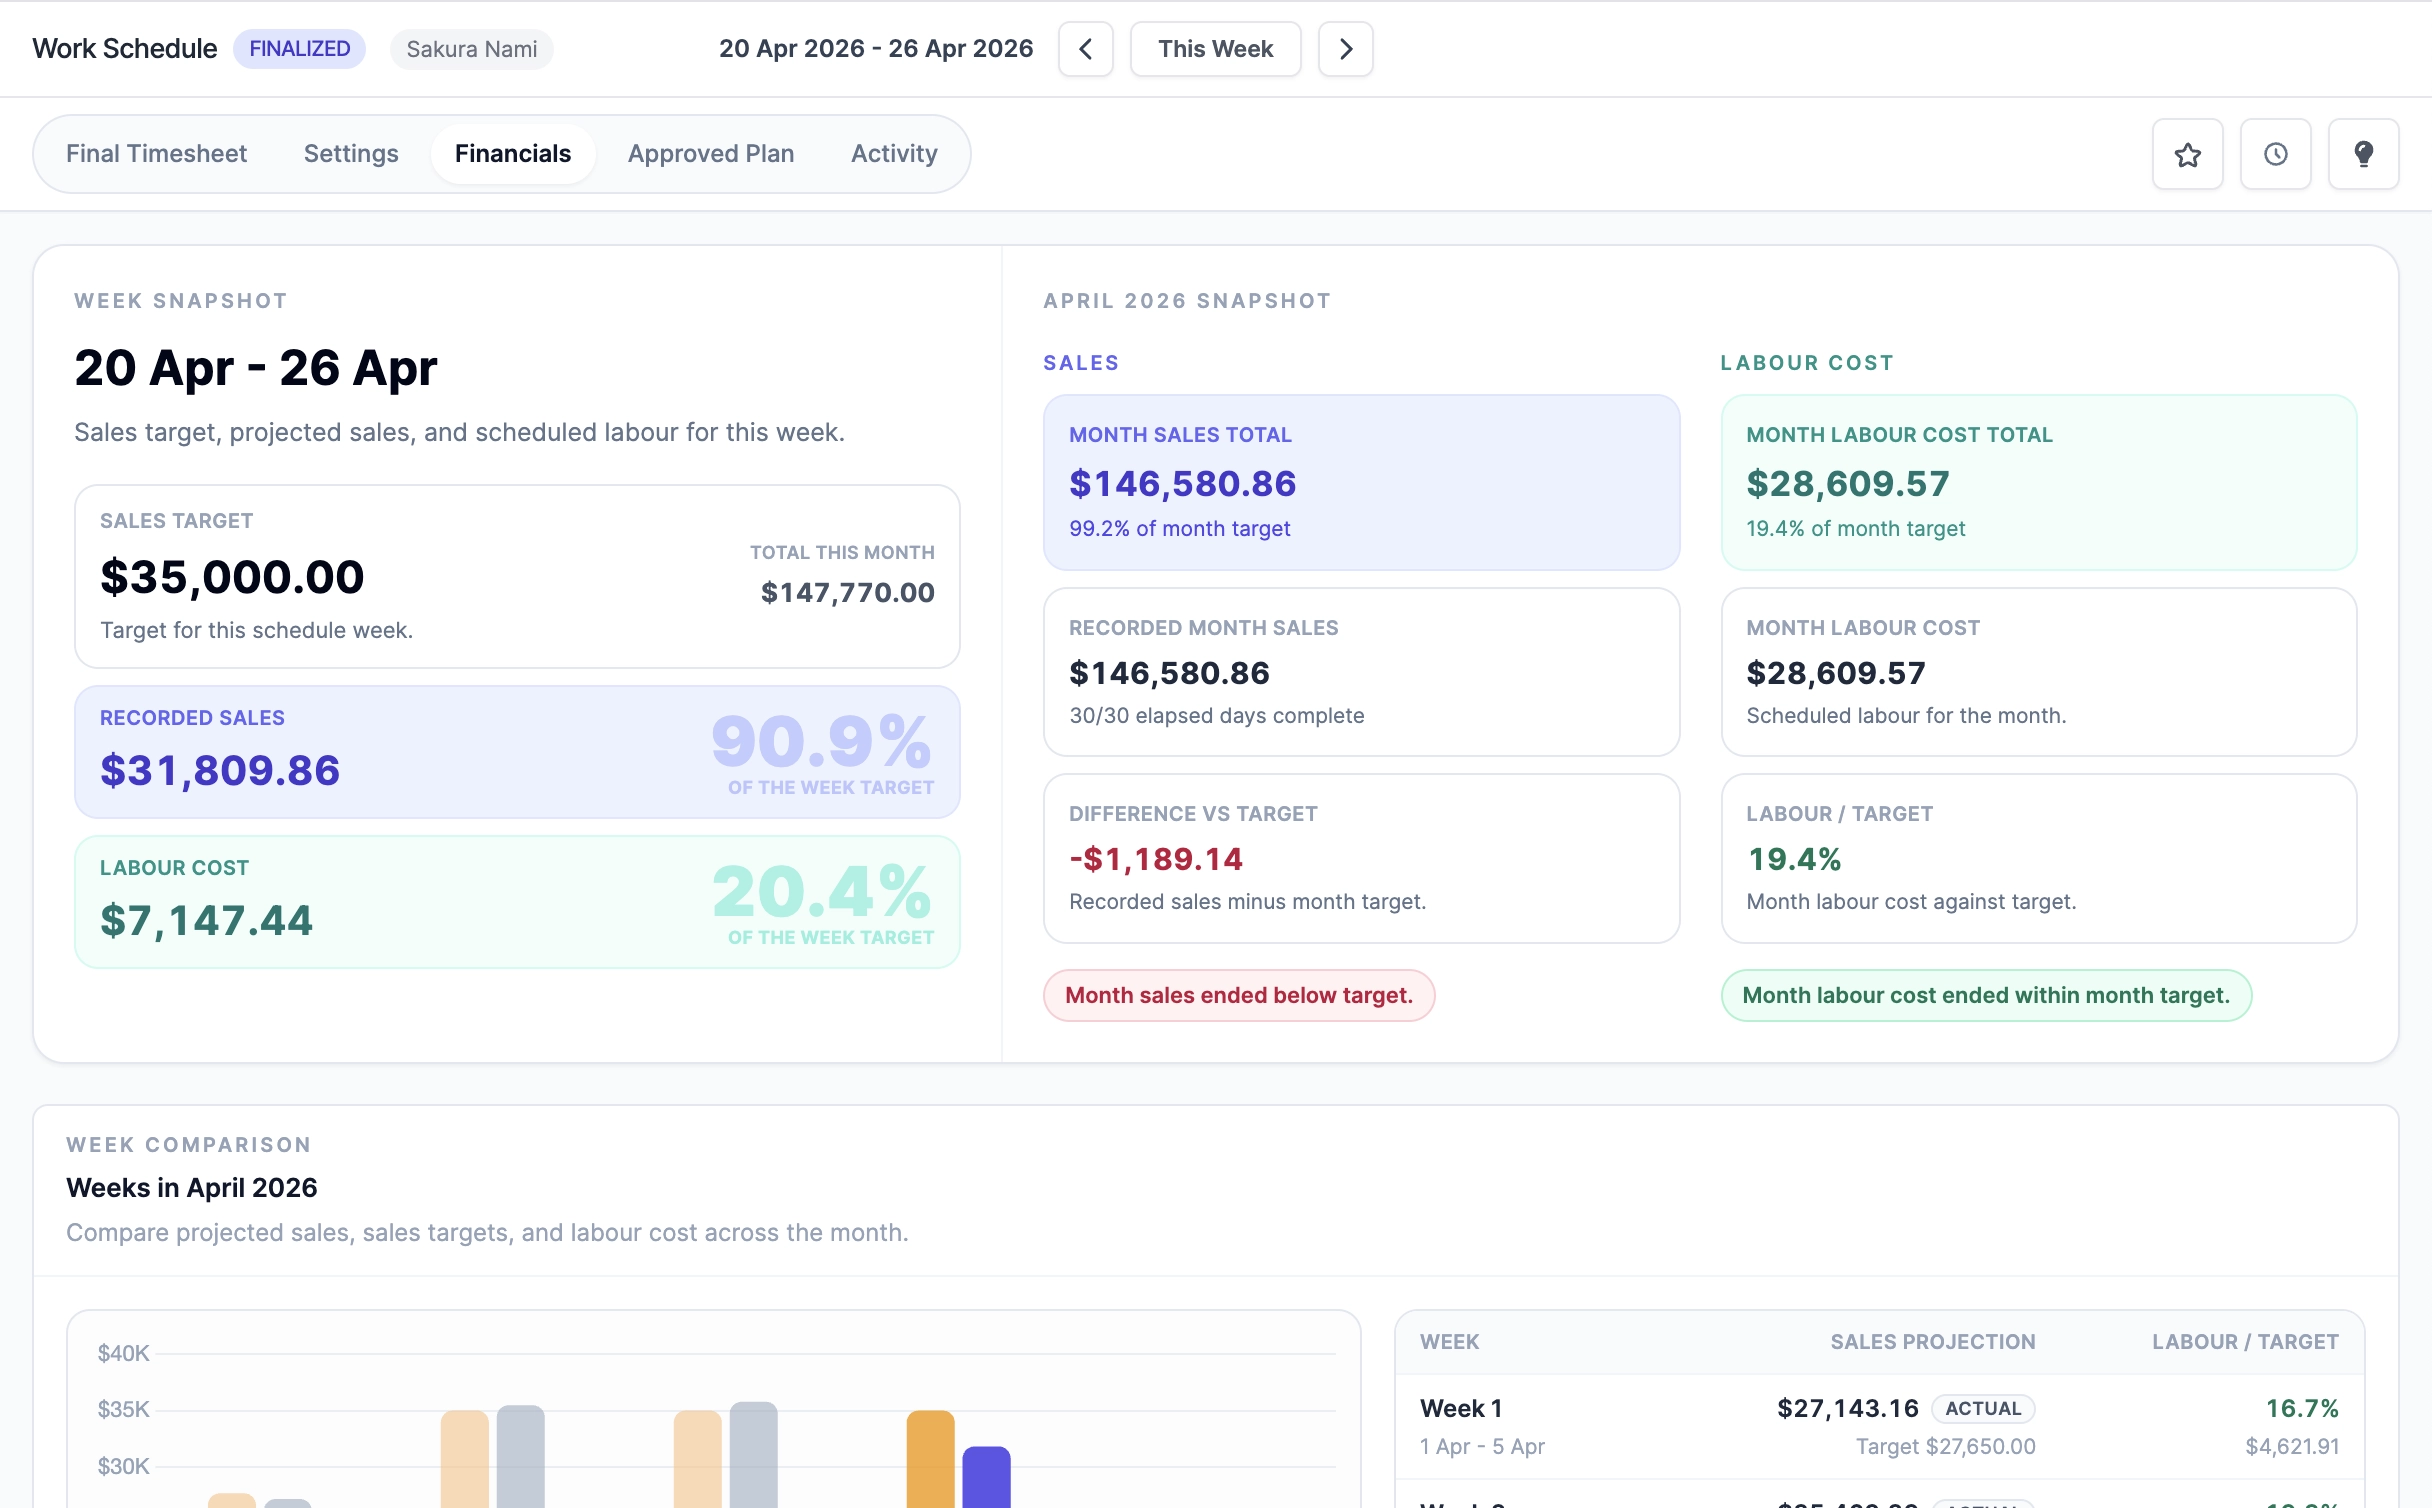
Task: Click the '20 Apr - 26 Apr' snapshot heading
Action: pos(256,368)
